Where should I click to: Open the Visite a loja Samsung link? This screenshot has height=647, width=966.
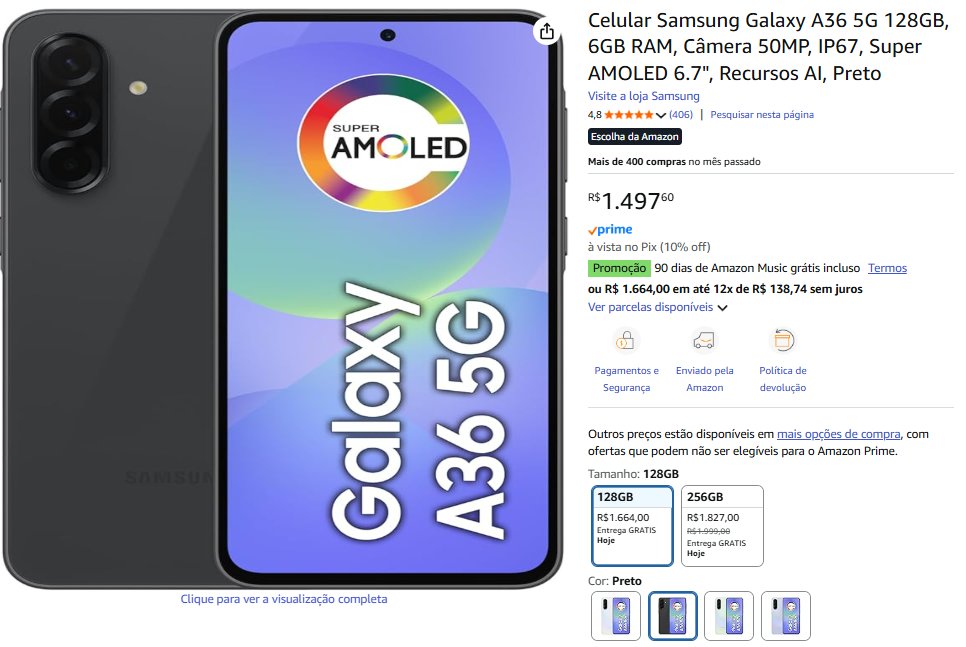pyautogui.click(x=644, y=96)
